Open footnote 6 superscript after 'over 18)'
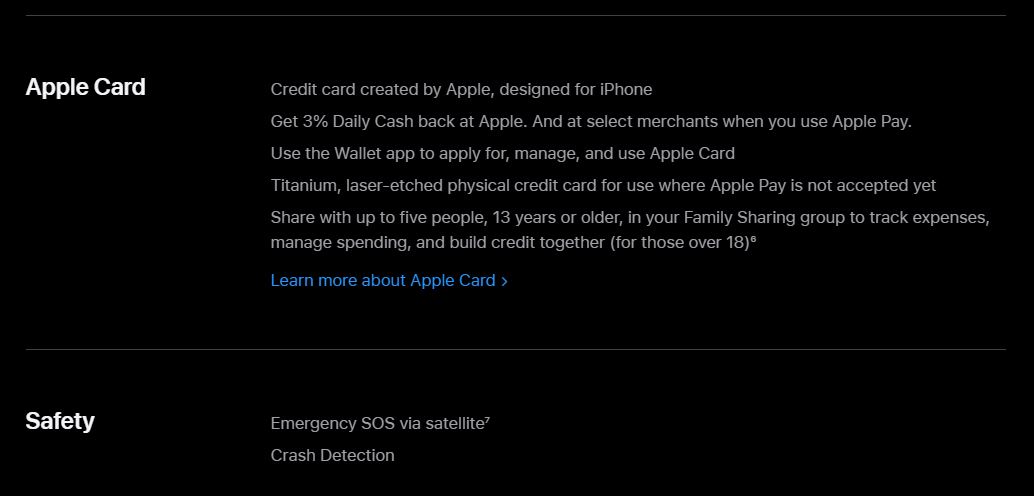 753,239
